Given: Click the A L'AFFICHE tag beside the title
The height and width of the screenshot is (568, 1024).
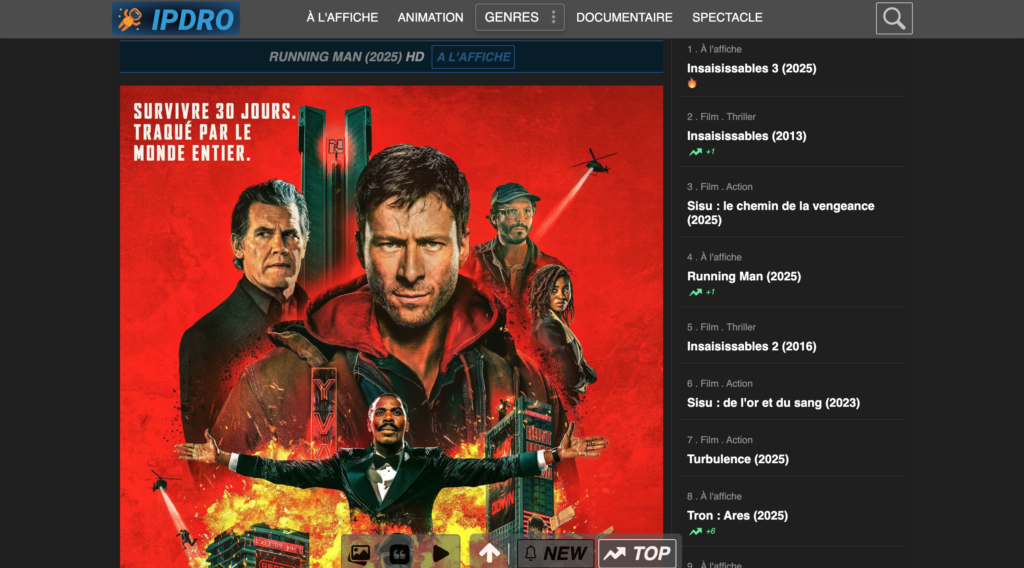Looking at the screenshot, I should coord(473,57).
